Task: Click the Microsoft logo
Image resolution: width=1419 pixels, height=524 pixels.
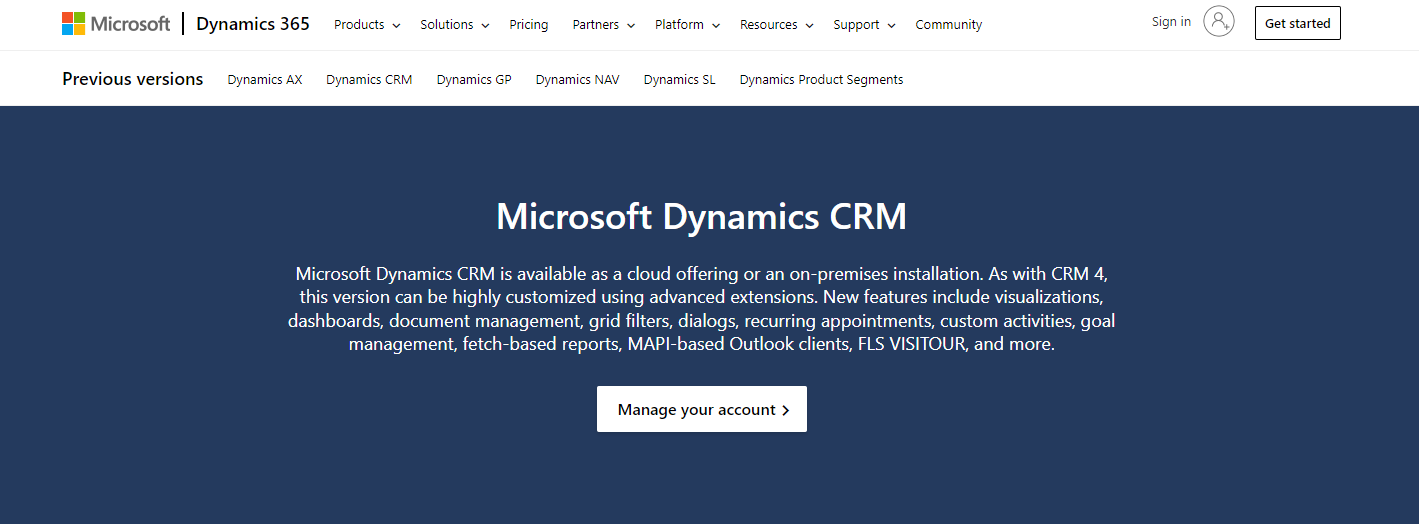Action: [x=116, y=24]
